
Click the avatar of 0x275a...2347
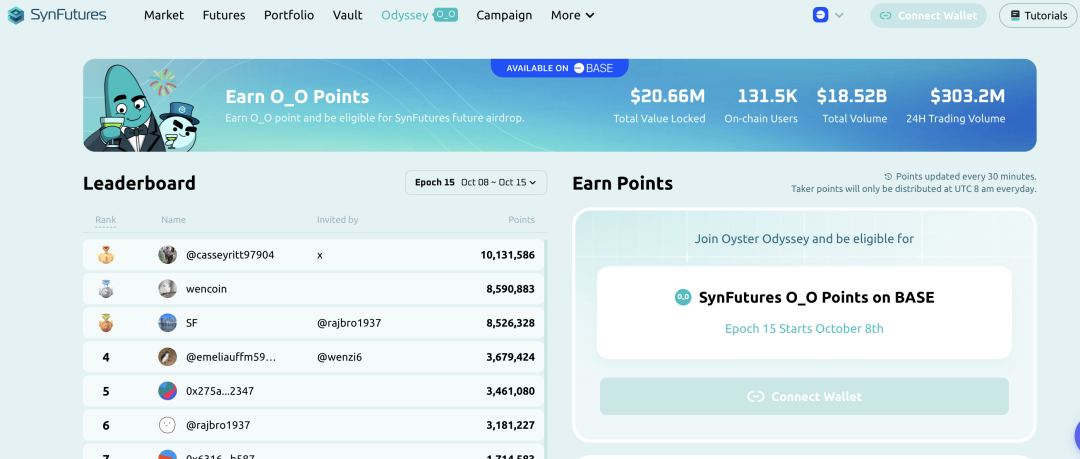pyautogui.click(x=167, y=391)
